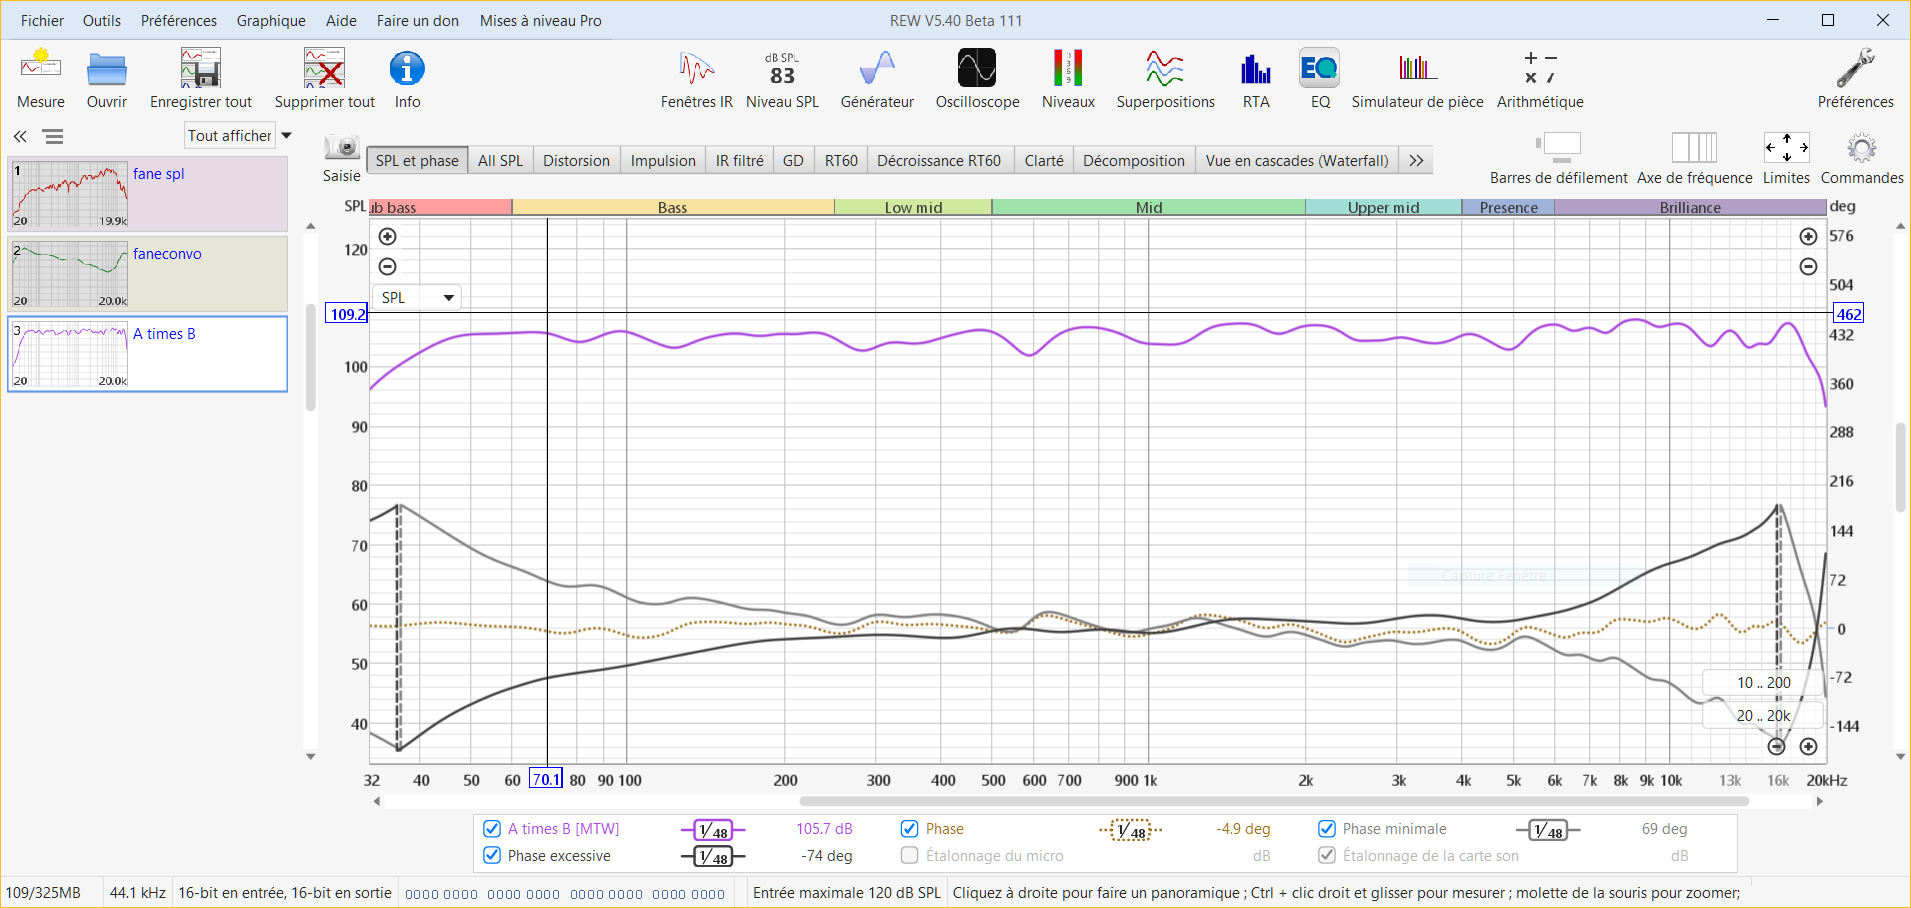Launch the Générateur signal tool
The width and height of the screenshot is (1911, 908).
[x=877, y=78]
